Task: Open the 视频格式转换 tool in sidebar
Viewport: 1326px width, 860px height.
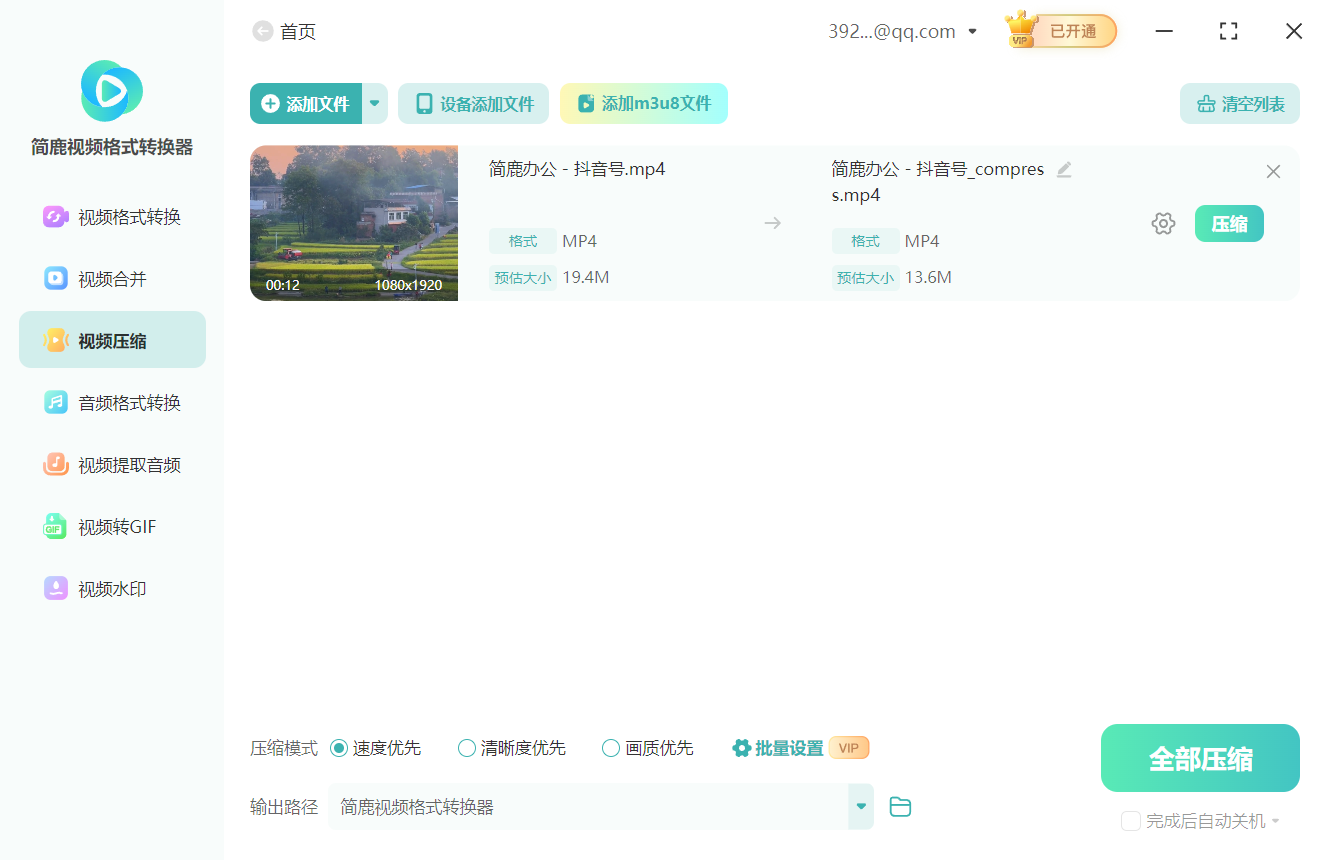Action: point(111,216)
